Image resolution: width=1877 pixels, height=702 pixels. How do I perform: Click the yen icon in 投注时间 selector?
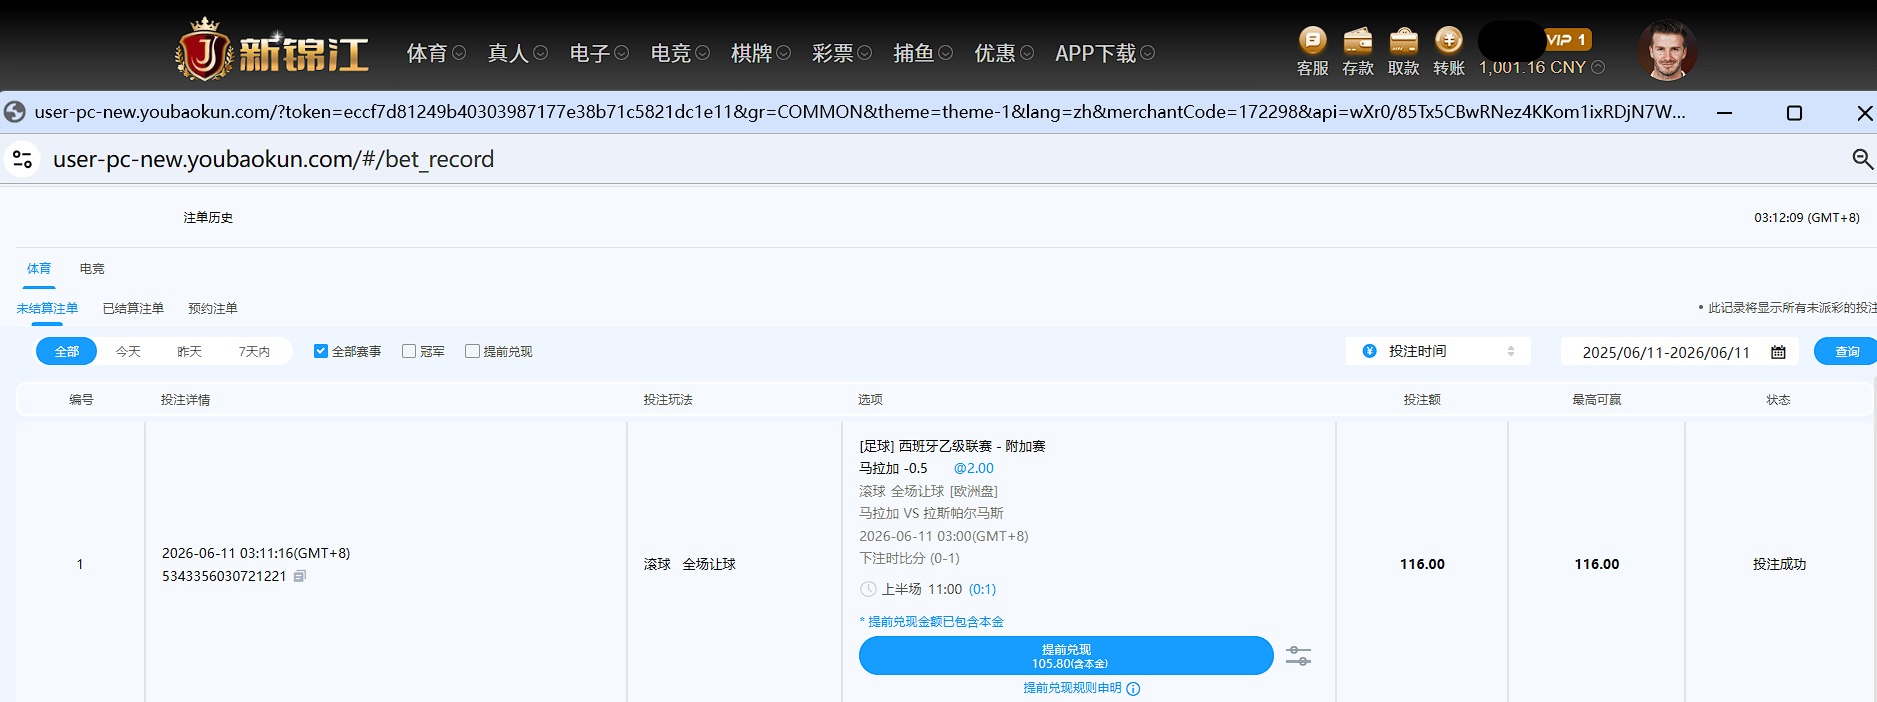1370,351
